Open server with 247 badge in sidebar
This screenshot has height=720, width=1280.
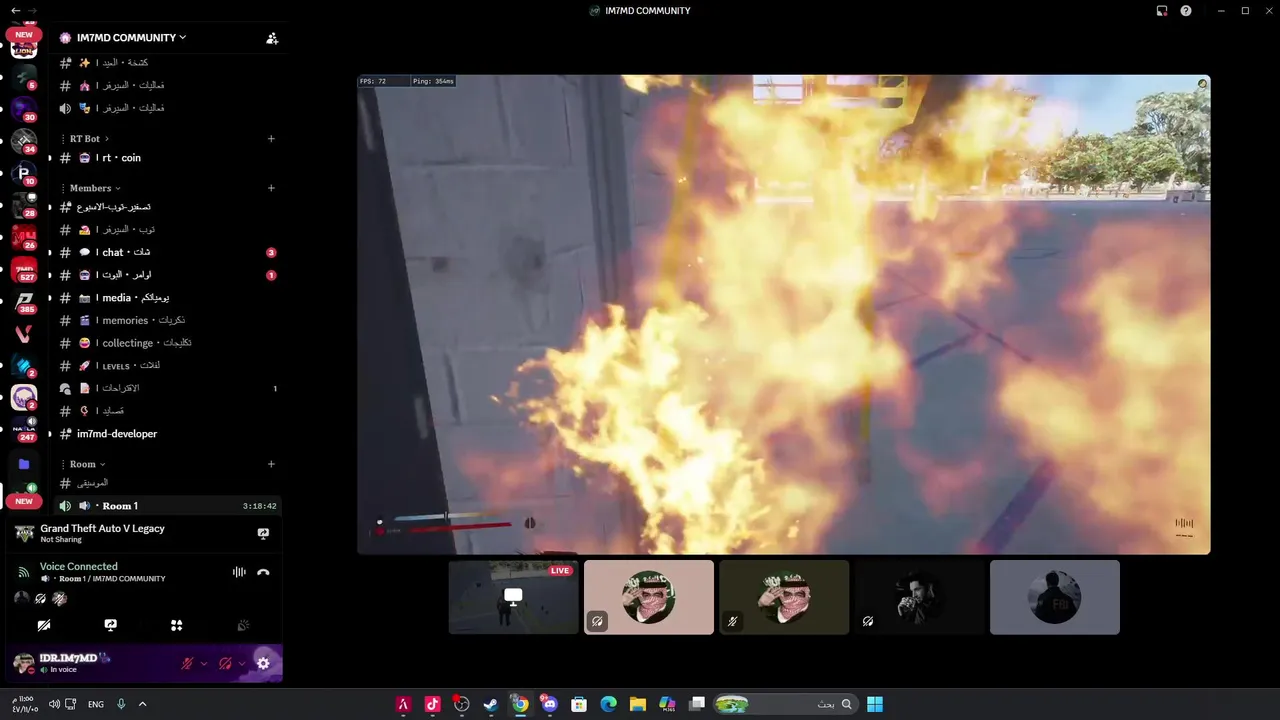tap(24, 430)
